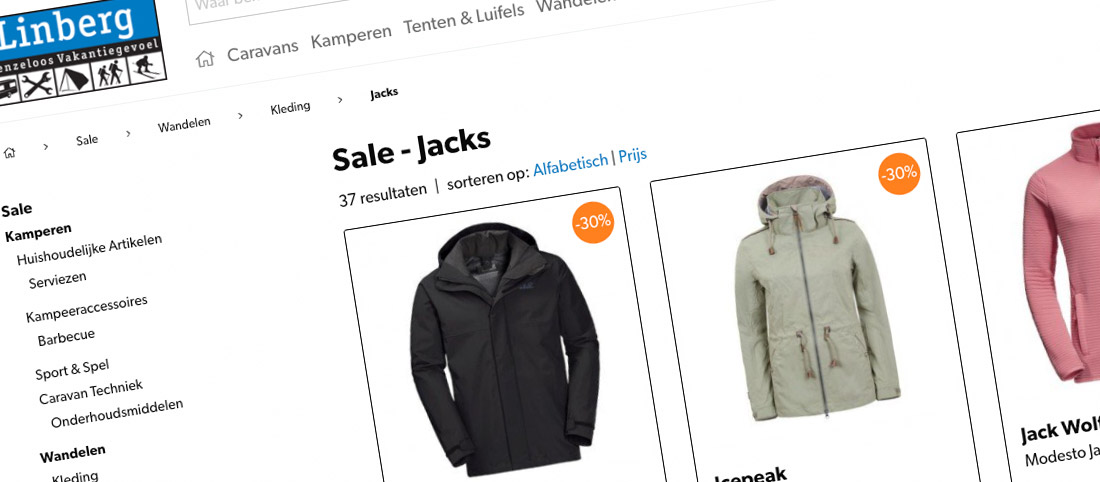Click the -30% badge on black jacket
Screen dimensions: 1100x482
593,222
